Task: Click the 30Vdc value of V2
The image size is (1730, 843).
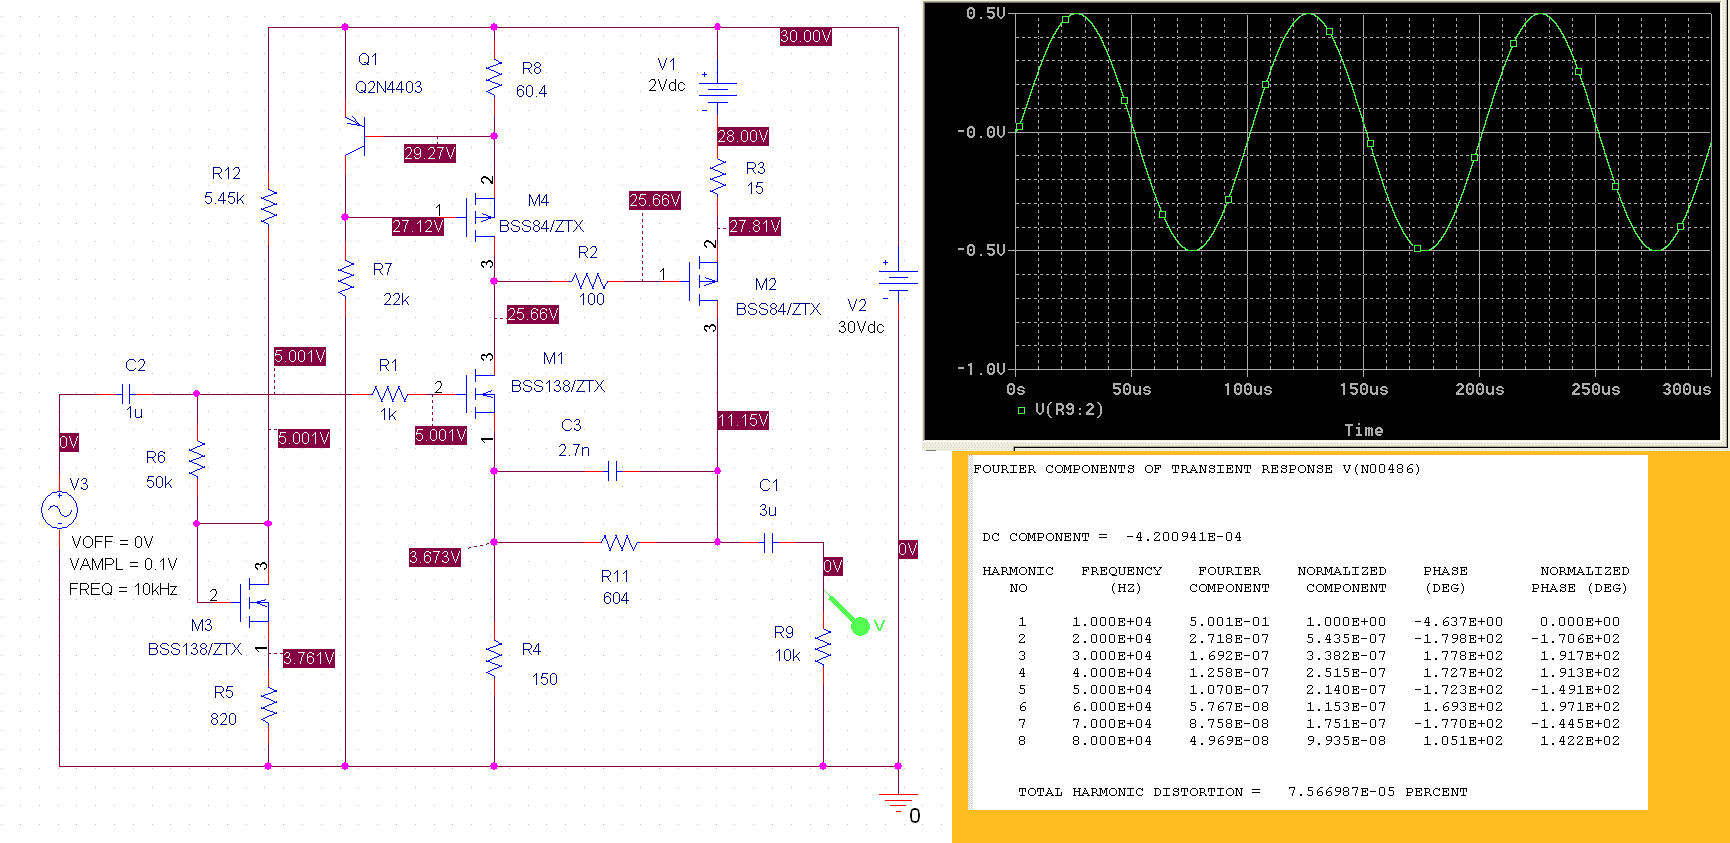Action: [861, 327]
